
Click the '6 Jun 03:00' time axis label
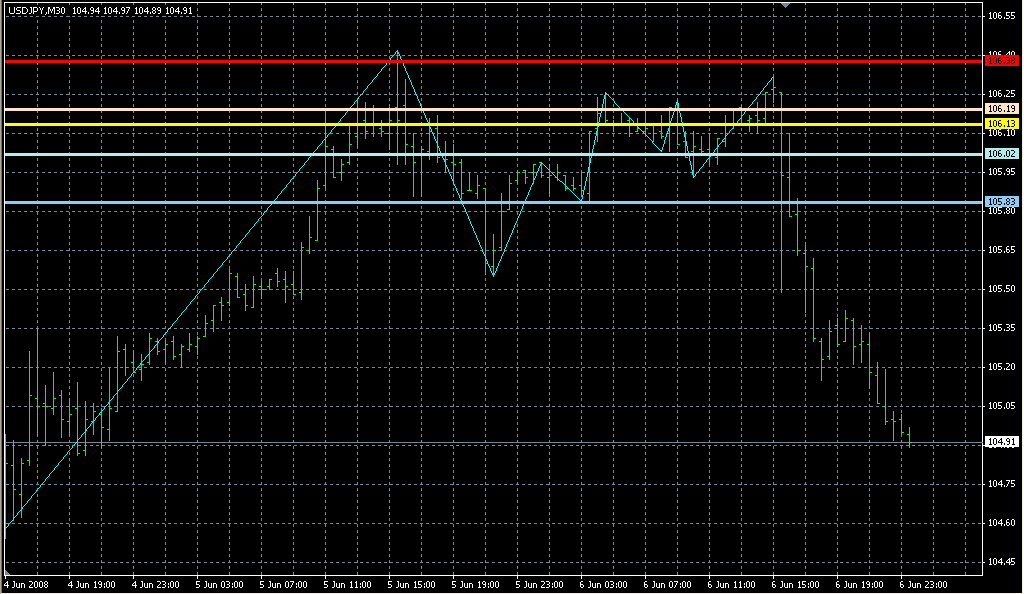click(x=603, y=583)
